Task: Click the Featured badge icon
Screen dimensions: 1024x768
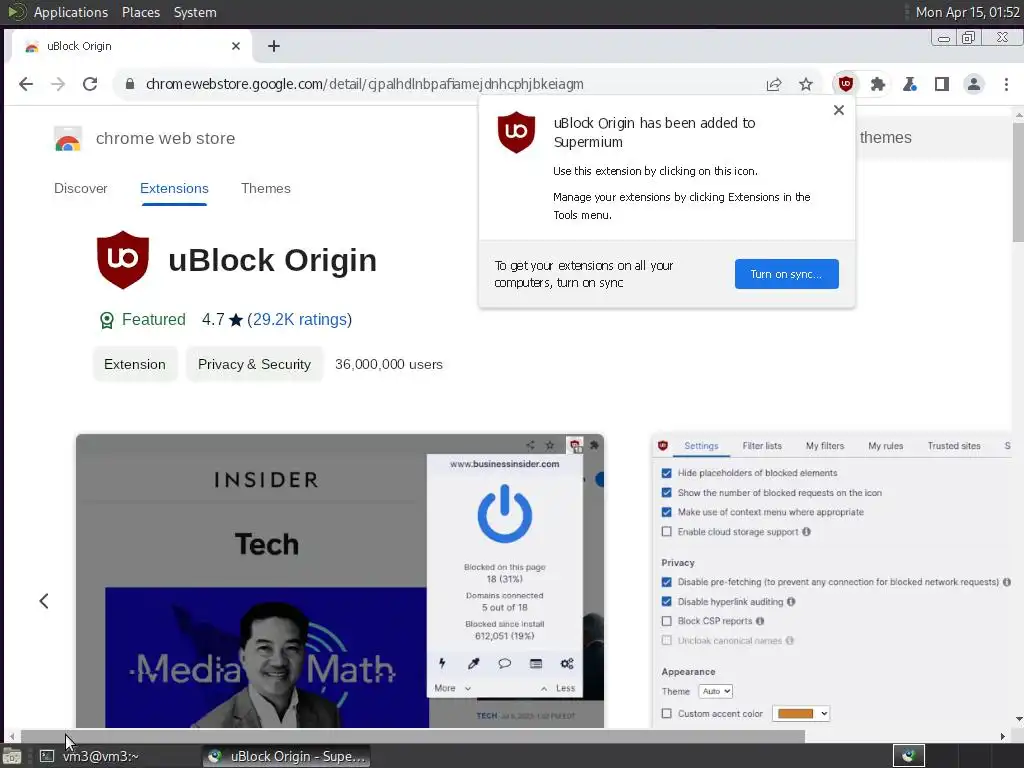Action: coord(106,320)
